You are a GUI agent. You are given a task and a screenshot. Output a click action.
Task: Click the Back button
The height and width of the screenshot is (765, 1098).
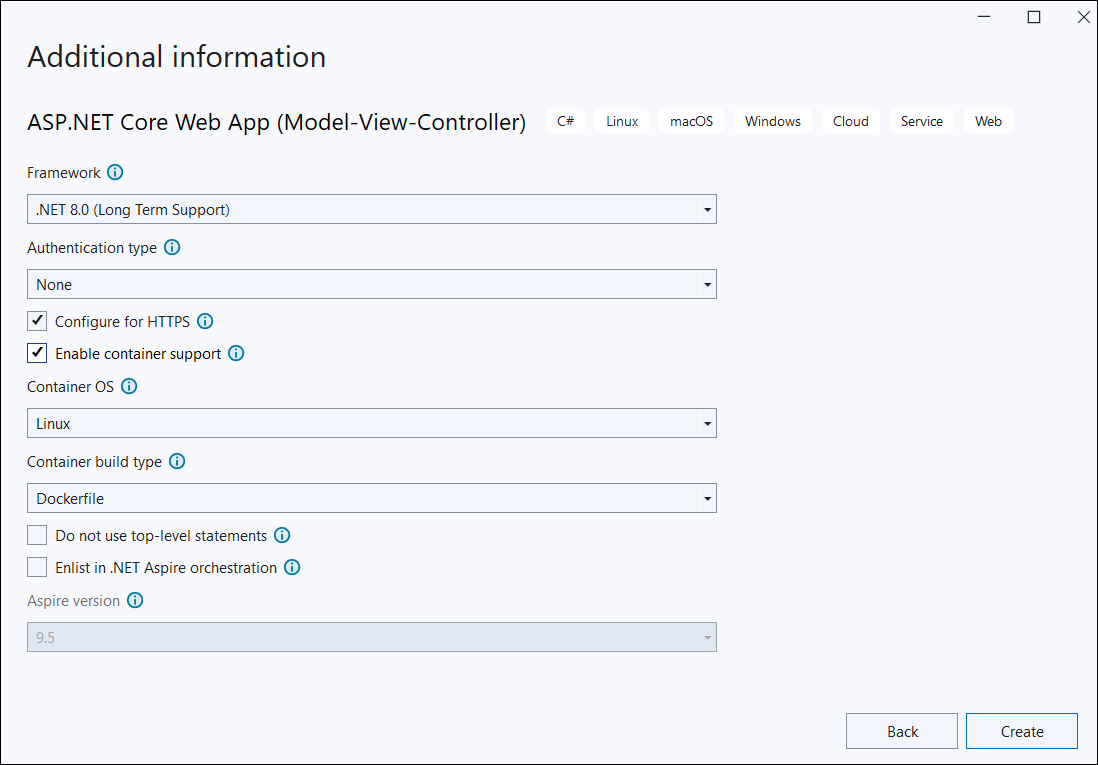(901, 730)
